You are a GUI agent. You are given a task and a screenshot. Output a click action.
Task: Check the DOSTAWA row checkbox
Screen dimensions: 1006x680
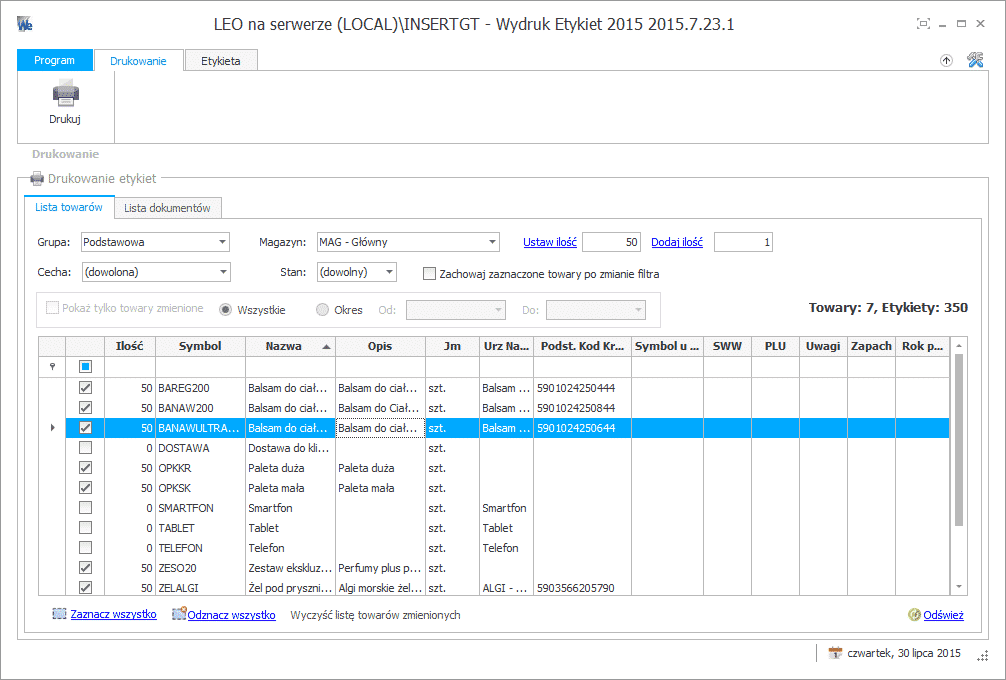click(x=85, y=447)
